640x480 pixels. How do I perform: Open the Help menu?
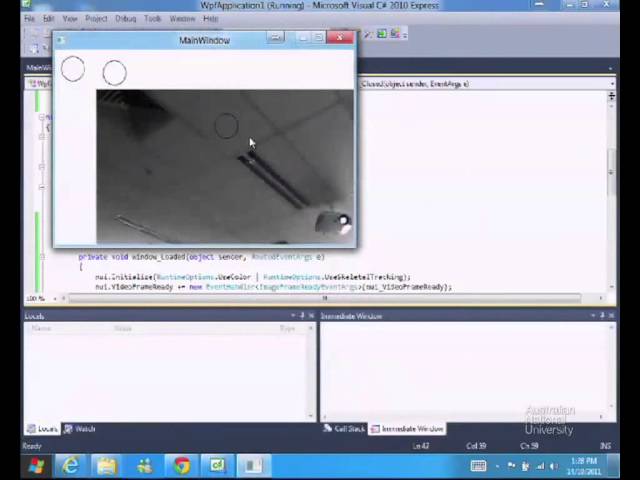coord(211,19)
